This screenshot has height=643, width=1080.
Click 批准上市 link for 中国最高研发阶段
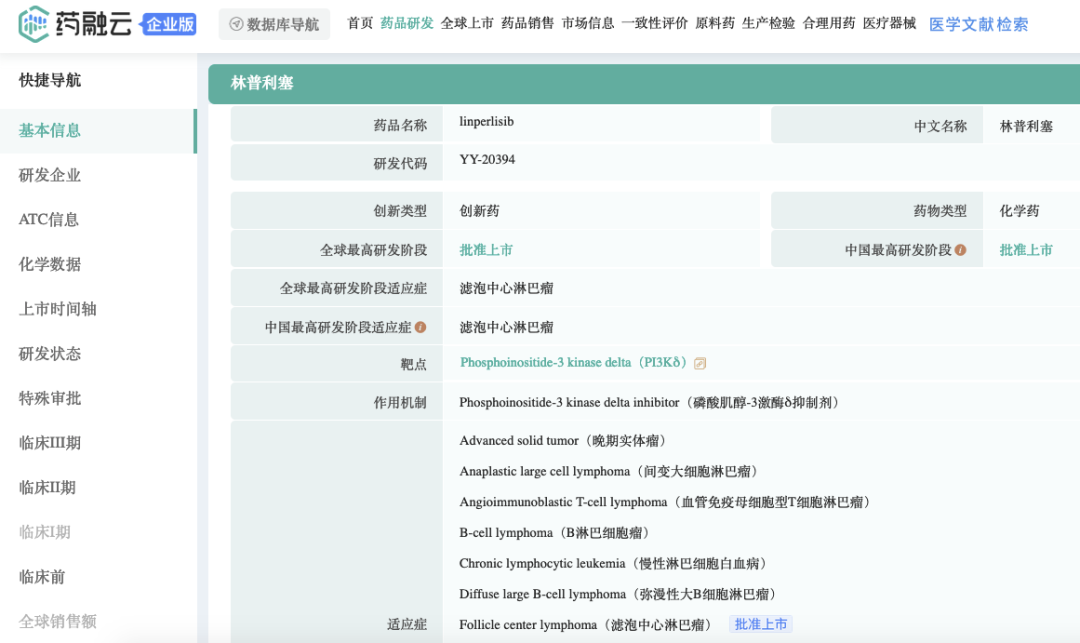pyautogui.click(x=1026, y=250)
